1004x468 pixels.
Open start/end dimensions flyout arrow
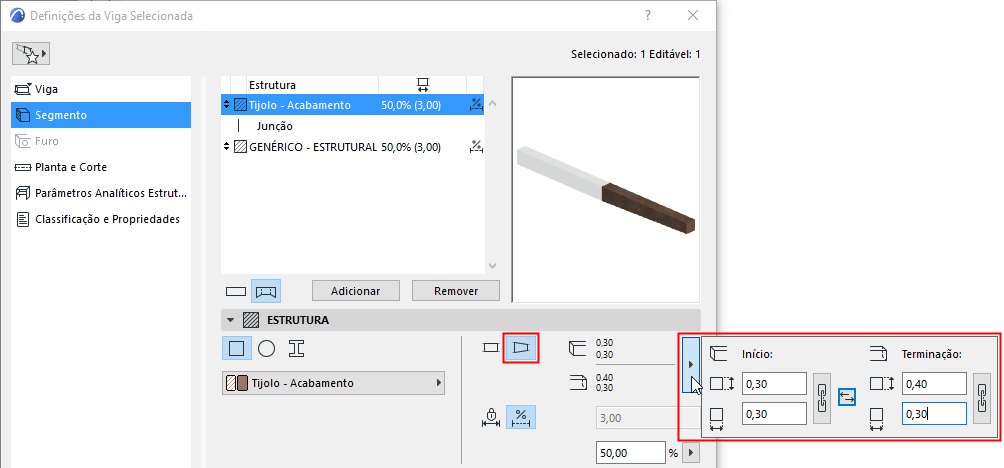(x=690, y=364)
